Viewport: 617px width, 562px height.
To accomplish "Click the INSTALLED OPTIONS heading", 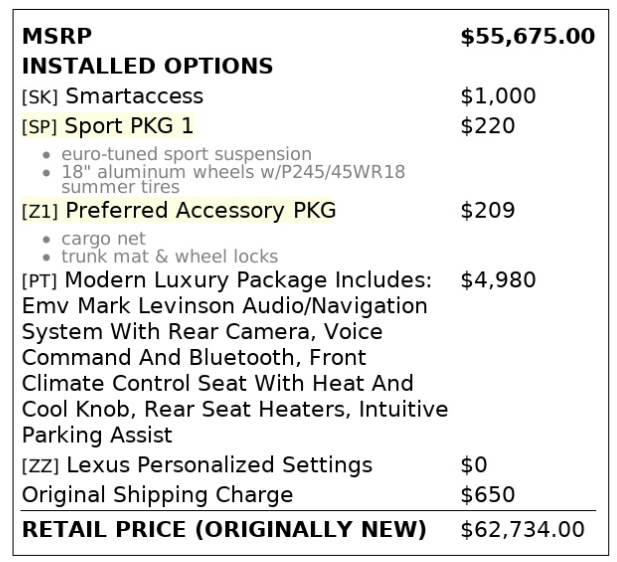I will pyautogui.click(x=147, y=66).
